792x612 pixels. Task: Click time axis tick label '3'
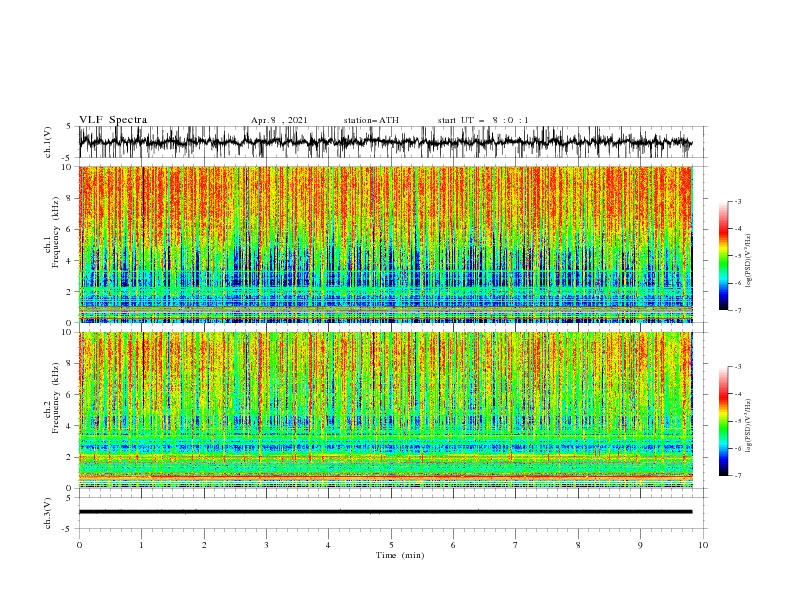[x=266, y=545]
